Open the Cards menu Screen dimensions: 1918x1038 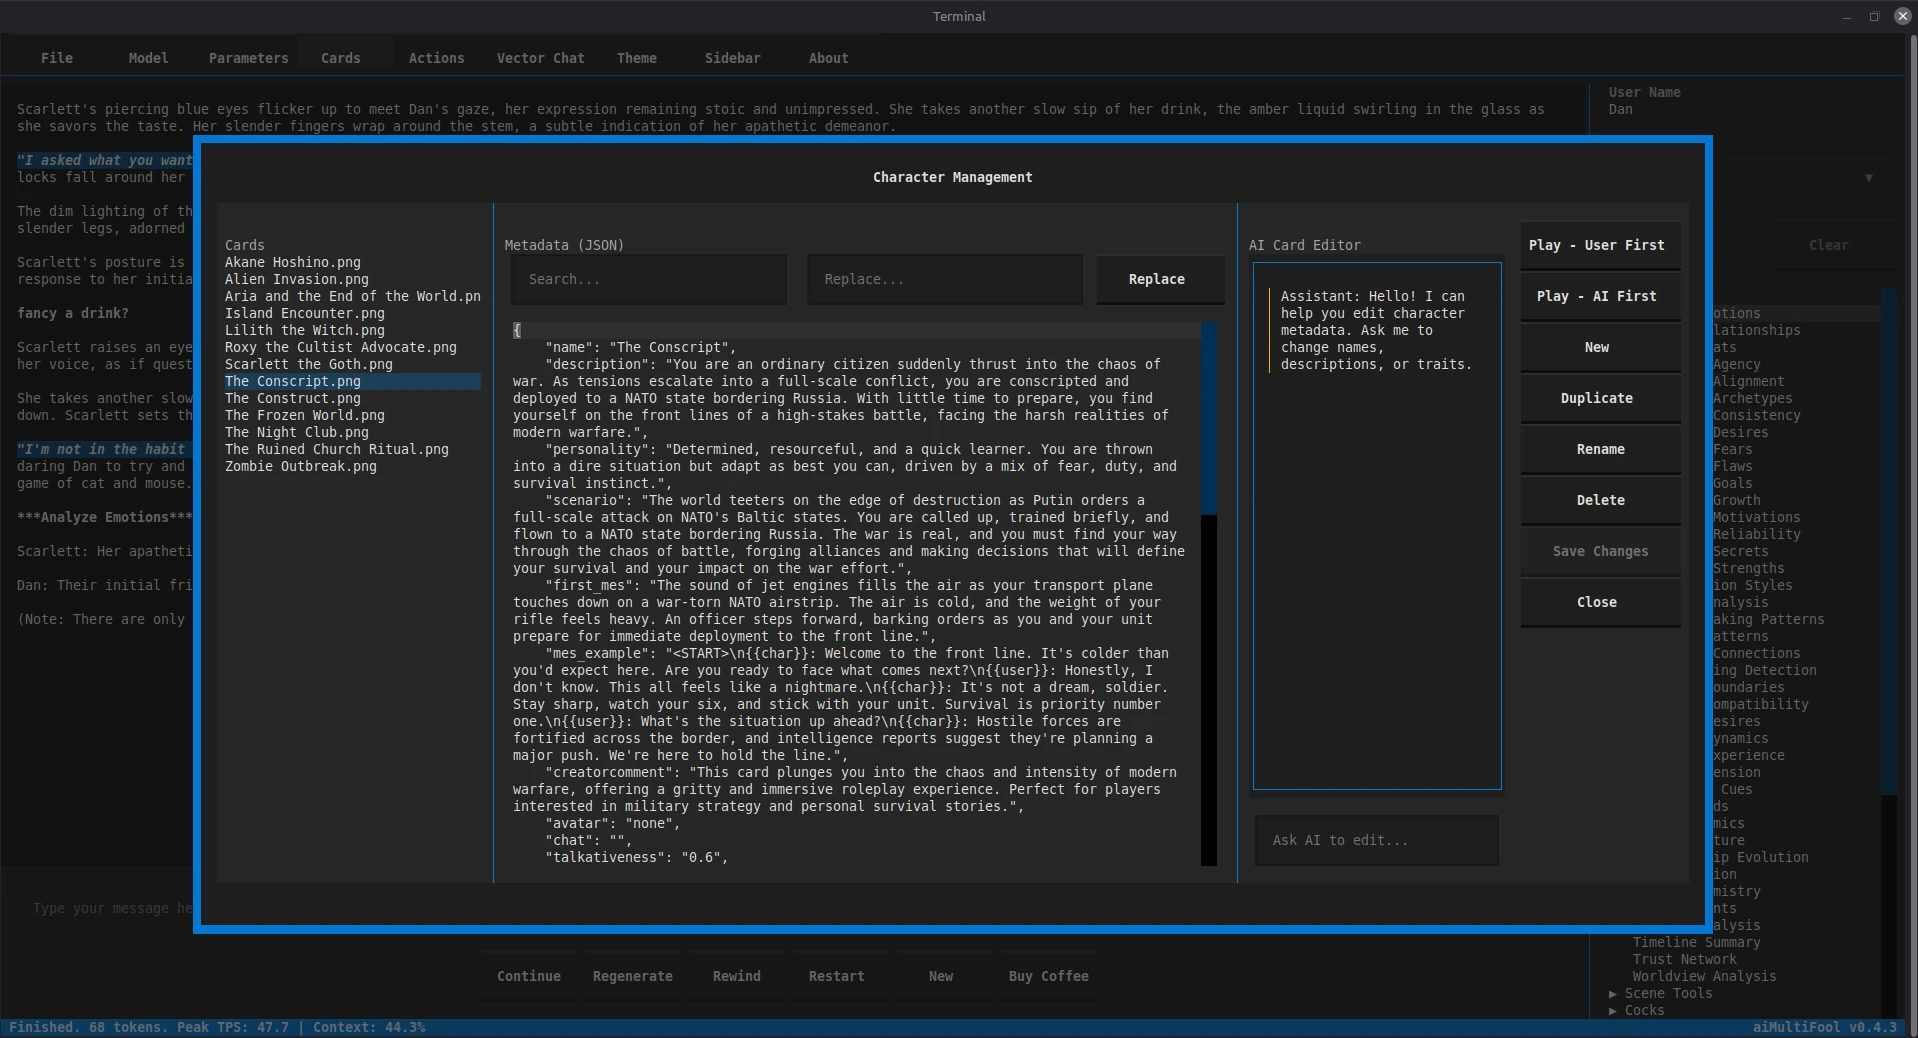click(340, 58)
